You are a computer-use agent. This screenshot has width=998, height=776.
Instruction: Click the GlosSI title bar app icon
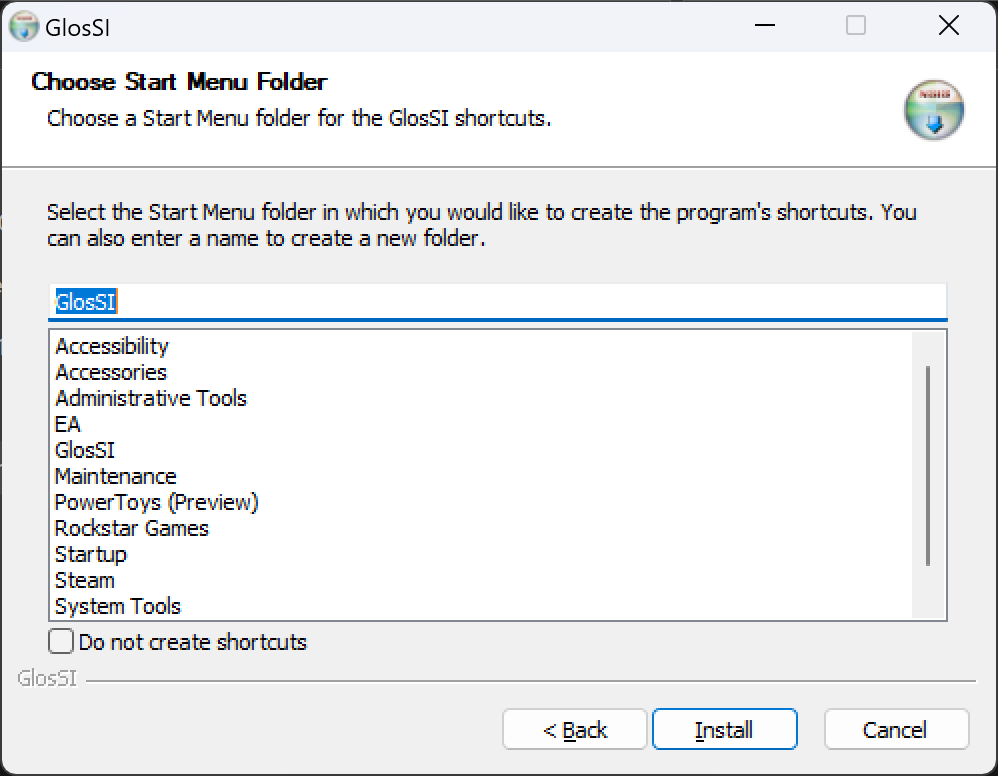coord(24,26)
